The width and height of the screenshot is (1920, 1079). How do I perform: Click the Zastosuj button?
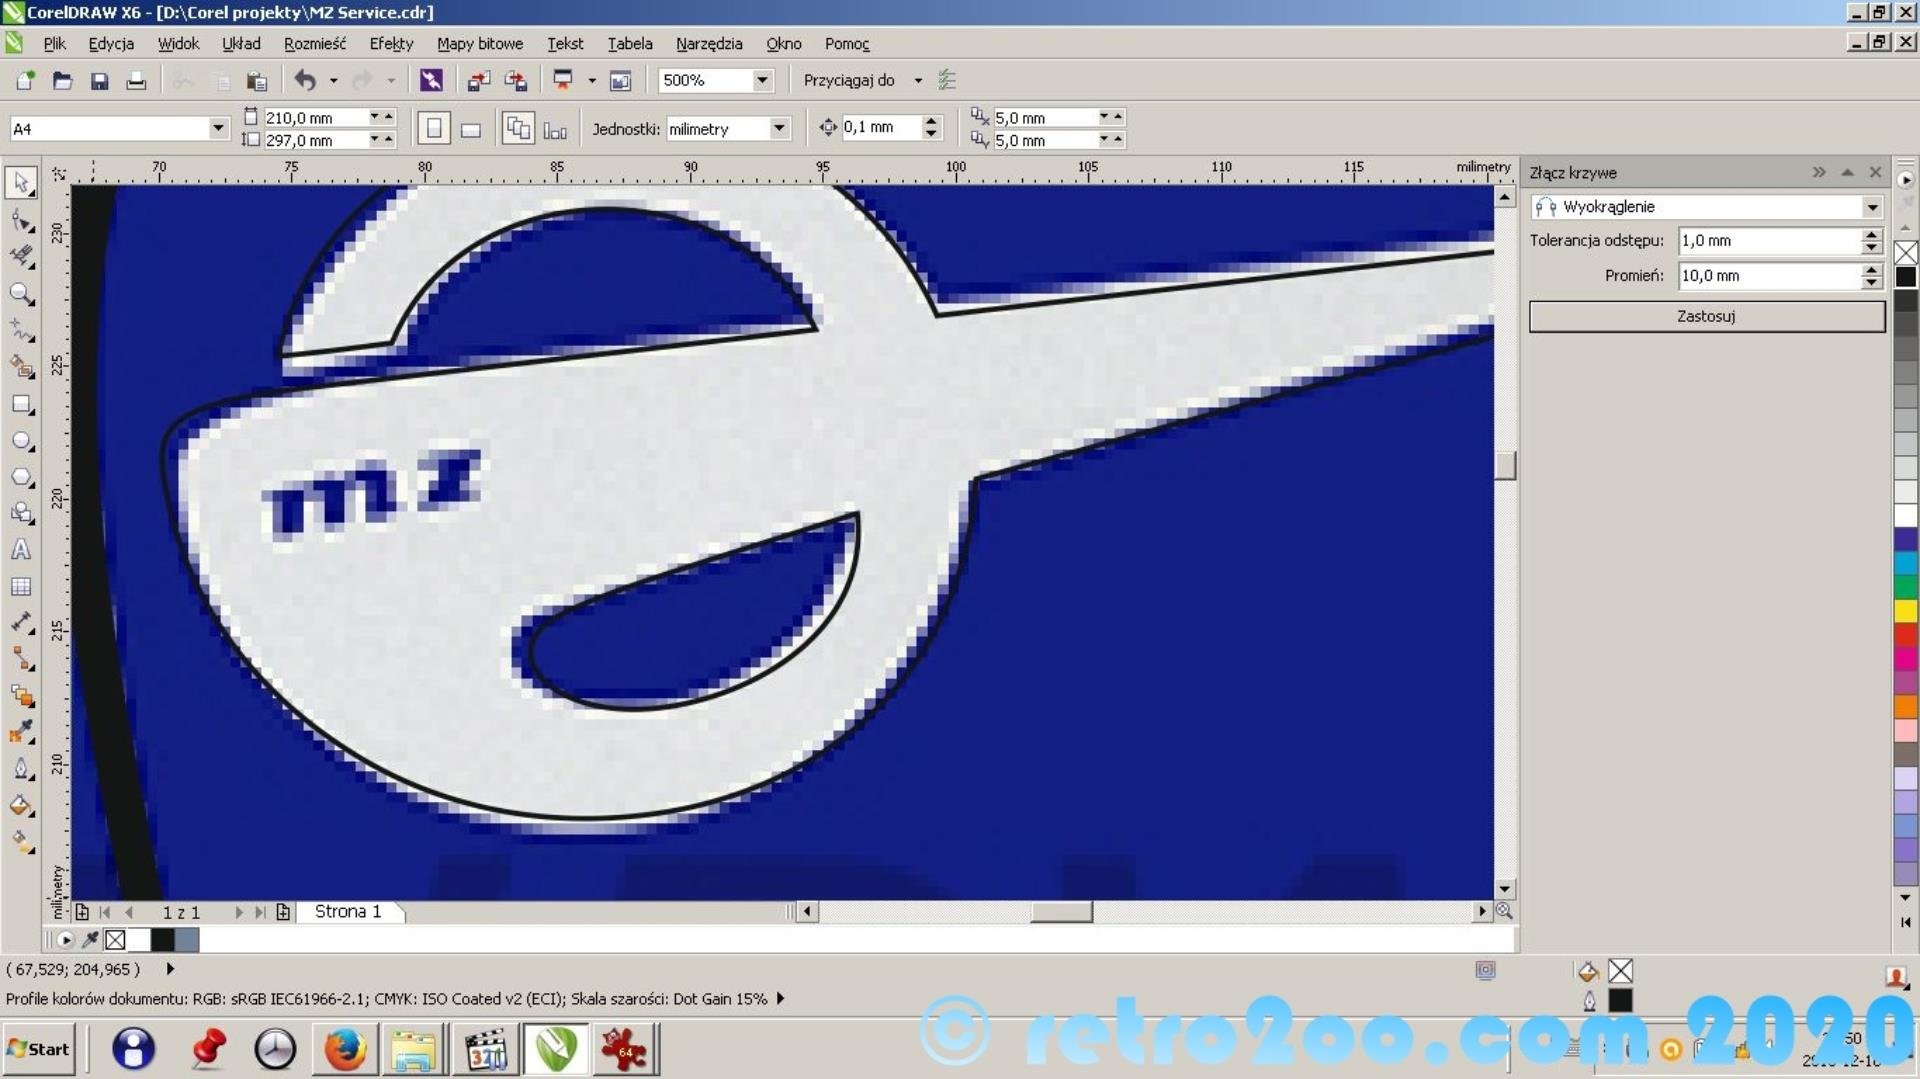[x=1706, y=316]
